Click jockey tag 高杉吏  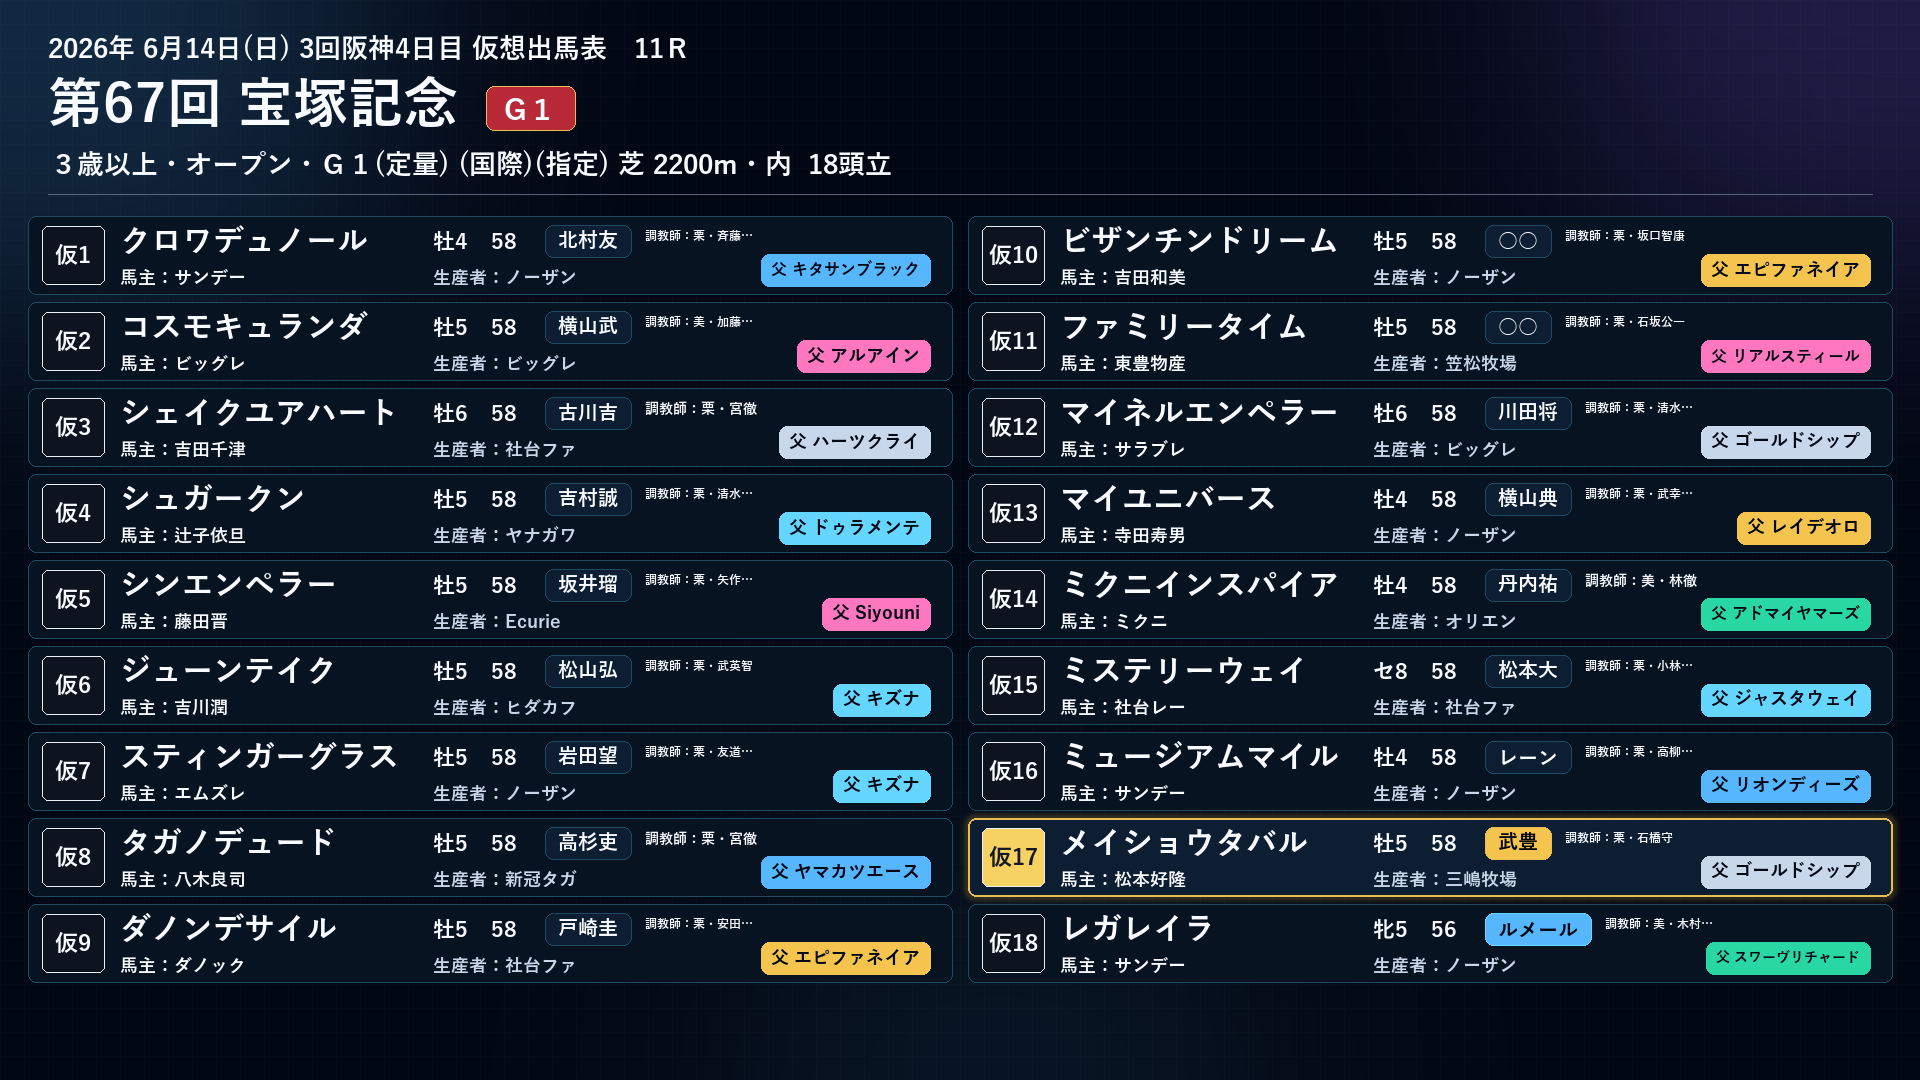pyautogui.click(x=588, y=843)
